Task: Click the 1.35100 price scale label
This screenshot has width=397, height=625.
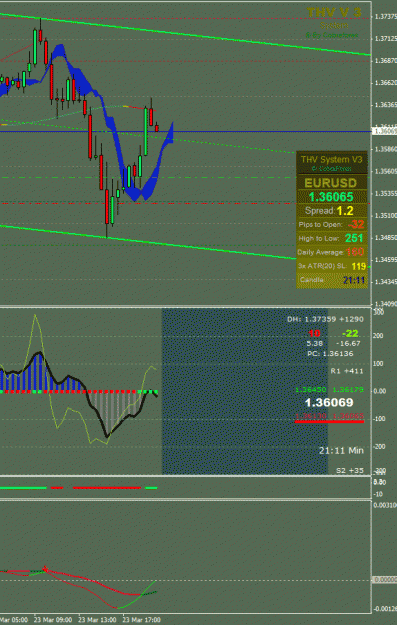Action: [386, 216]
